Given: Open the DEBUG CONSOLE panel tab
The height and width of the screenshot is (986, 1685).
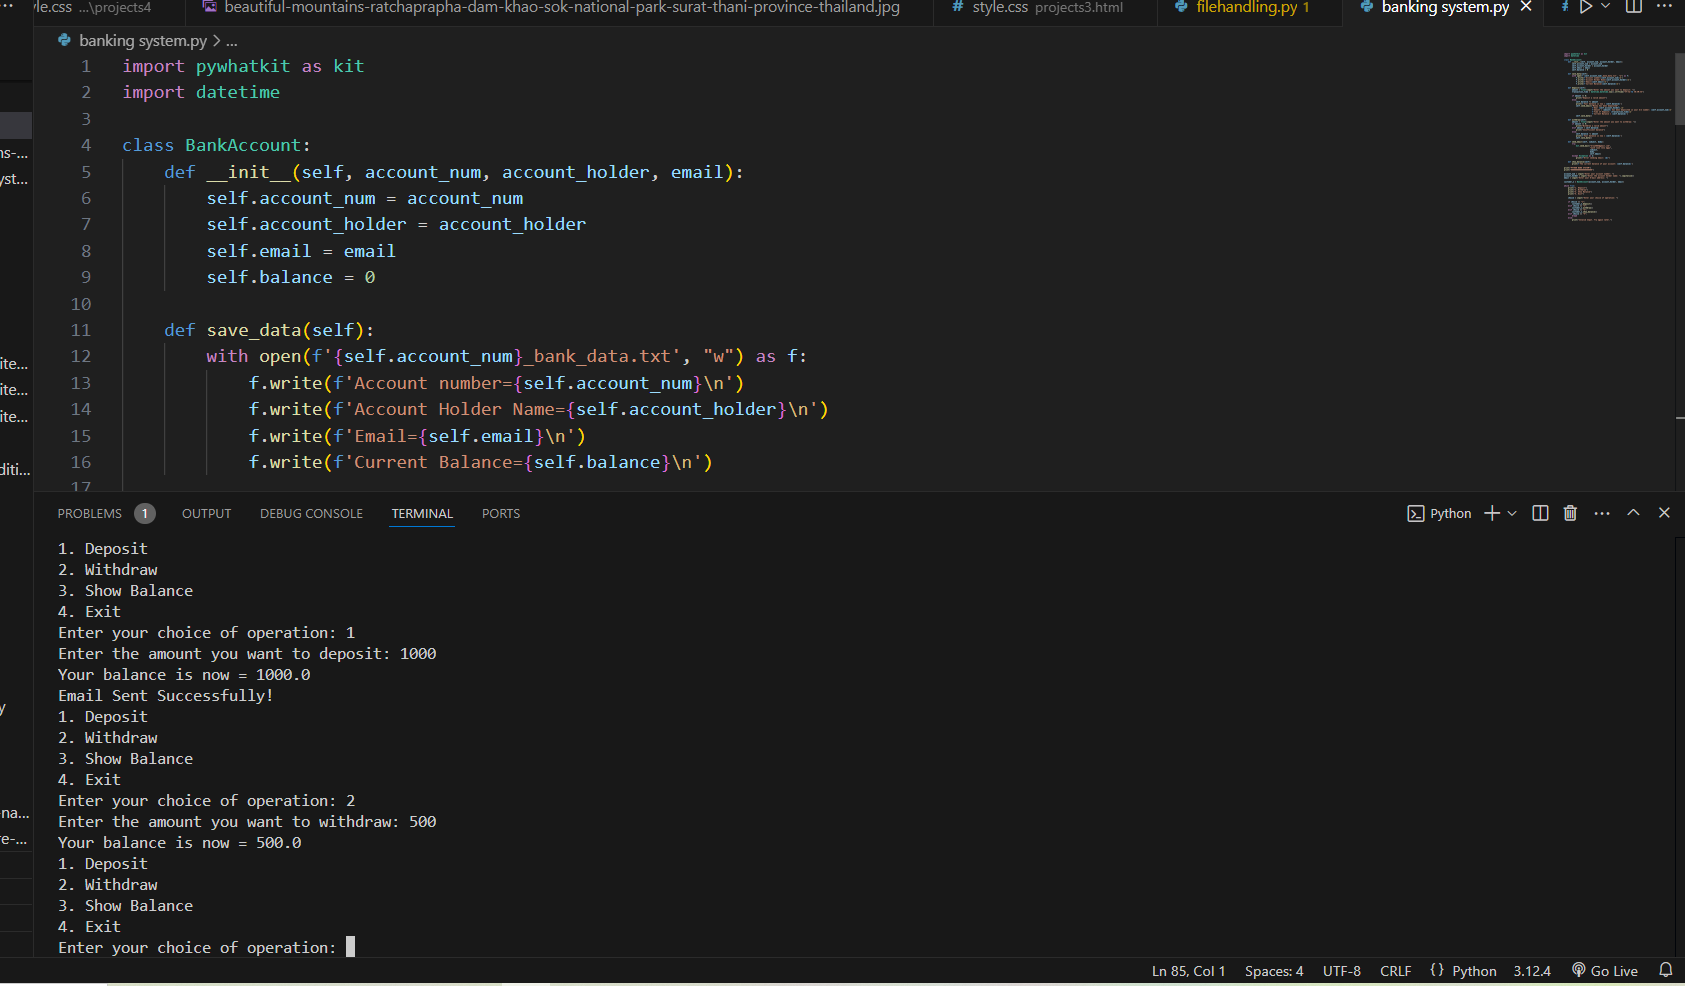Looking at the screenshot, I should click(311, 514).
